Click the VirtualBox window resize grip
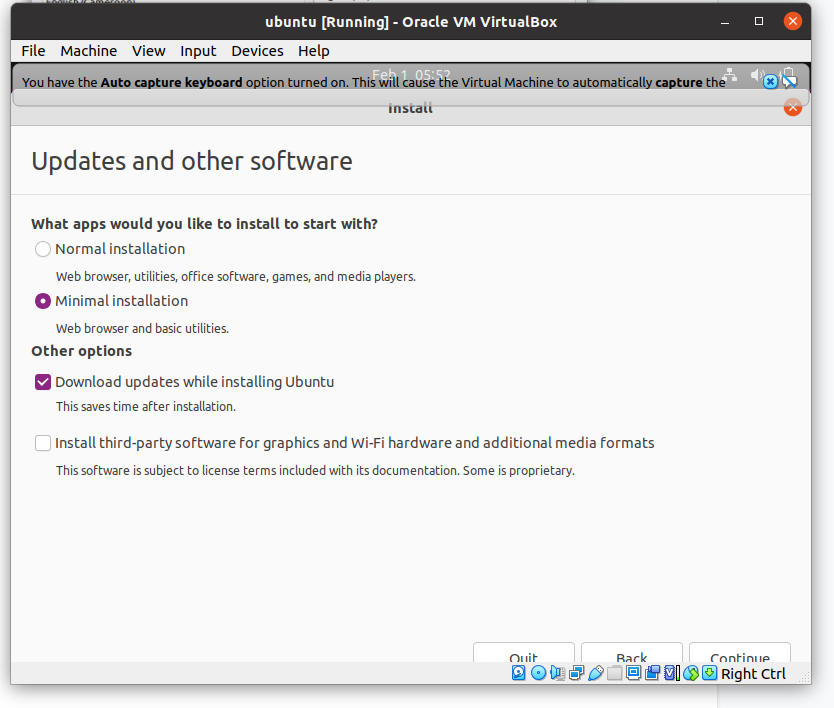 click(805, 677)
